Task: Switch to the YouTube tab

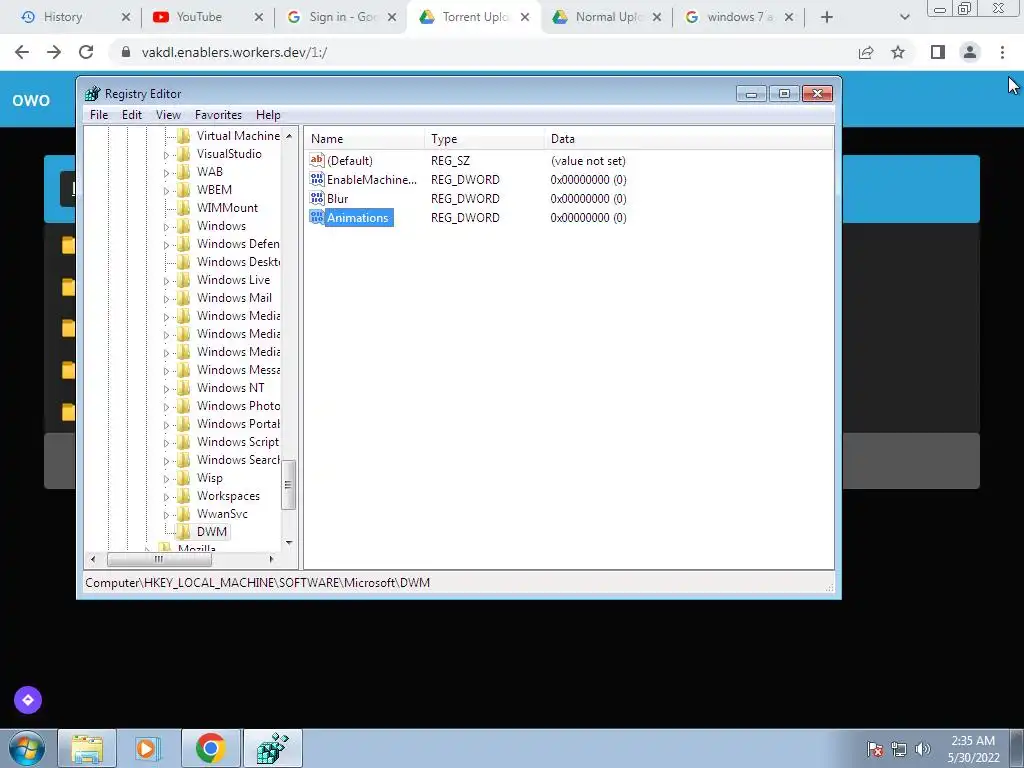Action: pyautogui.click(x=206, y=17)
